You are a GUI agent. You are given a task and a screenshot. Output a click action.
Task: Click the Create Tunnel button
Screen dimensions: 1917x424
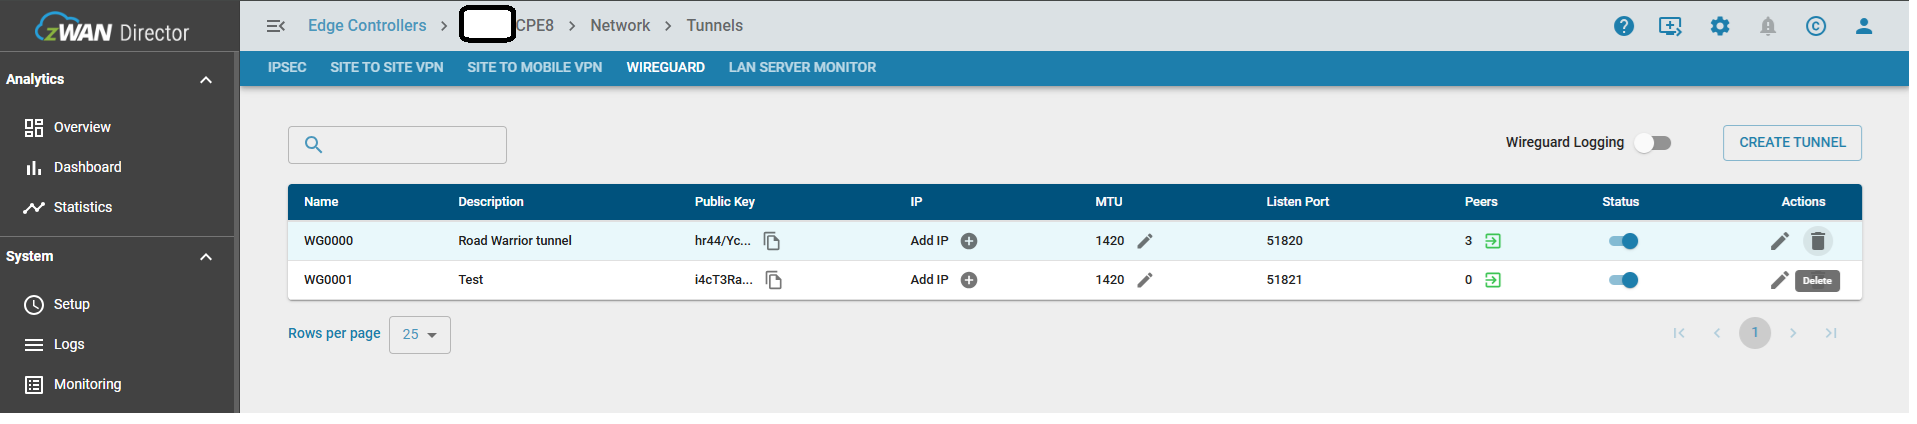point(1791,143)
